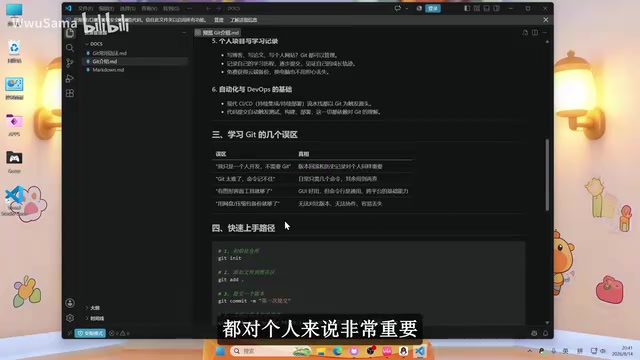Click the looping-arrows icon in the title bar
The image size is (640, 360).
pos(398,8)
